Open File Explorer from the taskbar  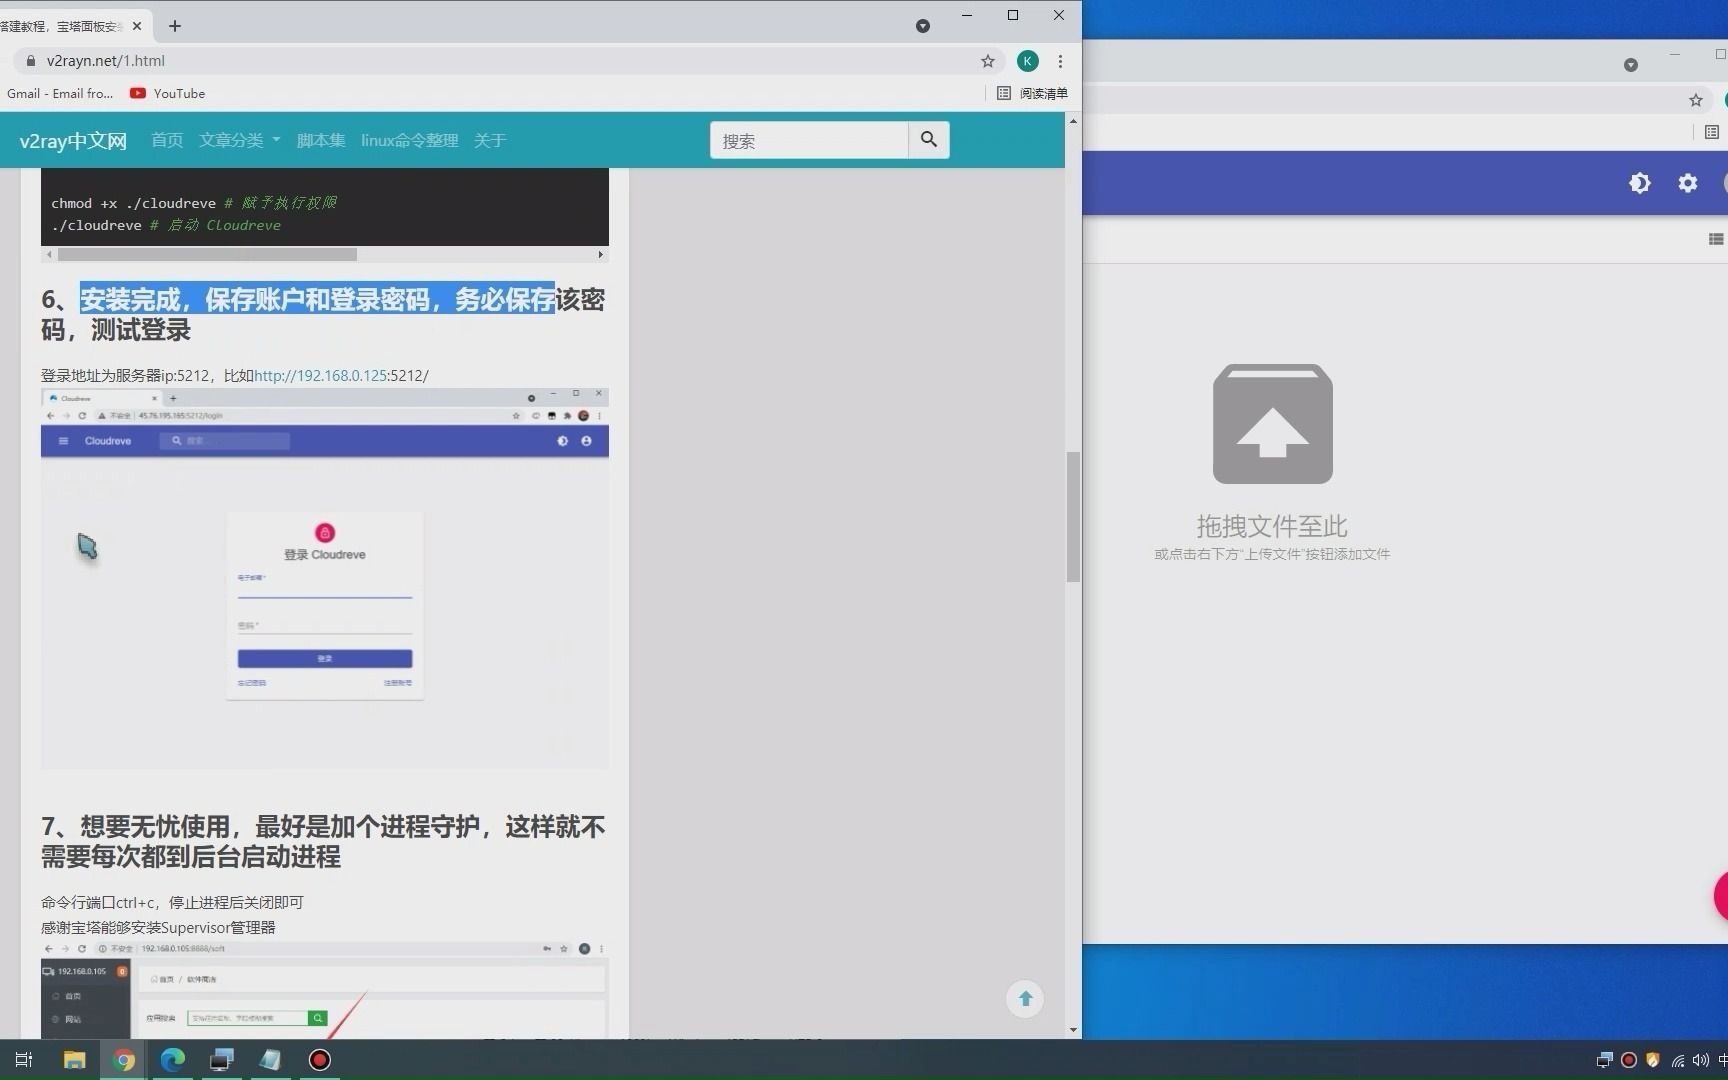pyautogui.click(x=73, y=1060)
